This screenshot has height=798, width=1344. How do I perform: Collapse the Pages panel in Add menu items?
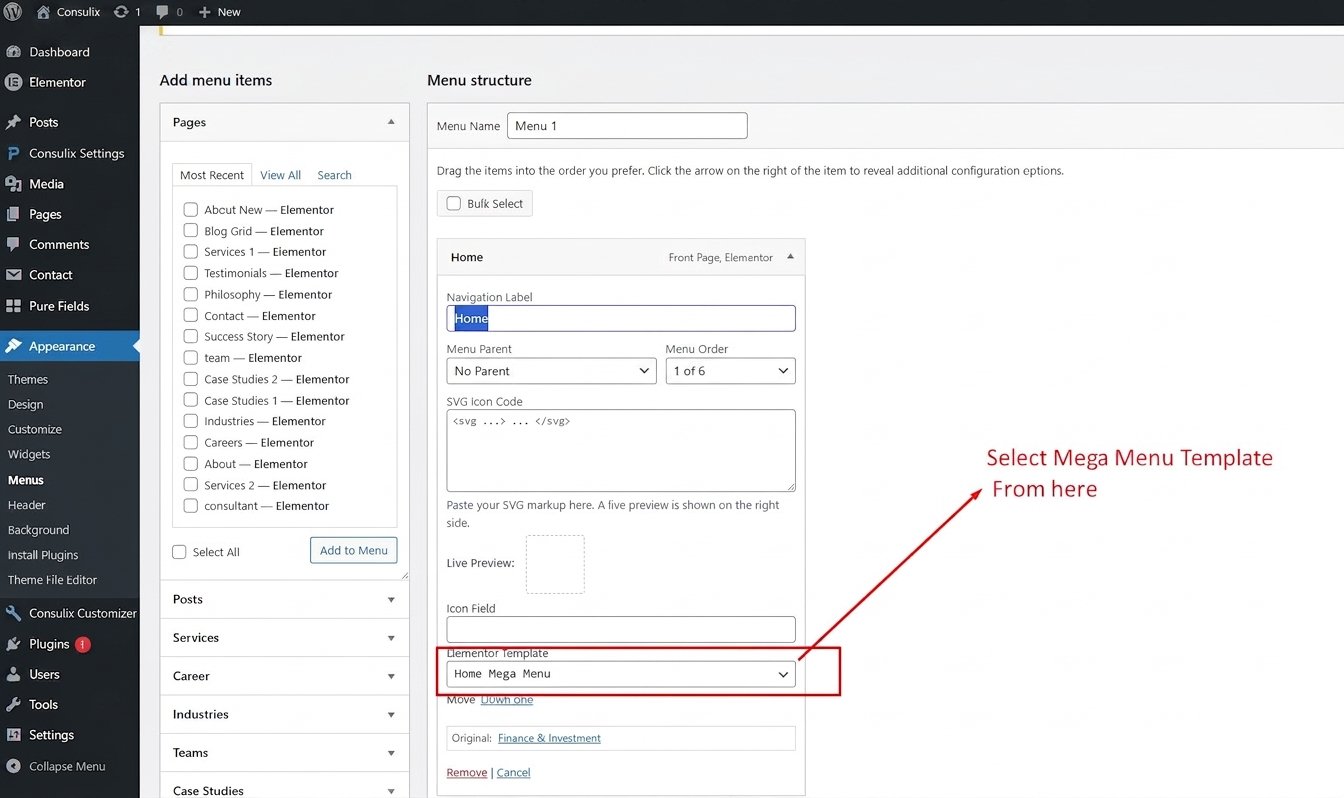point(391,122)
